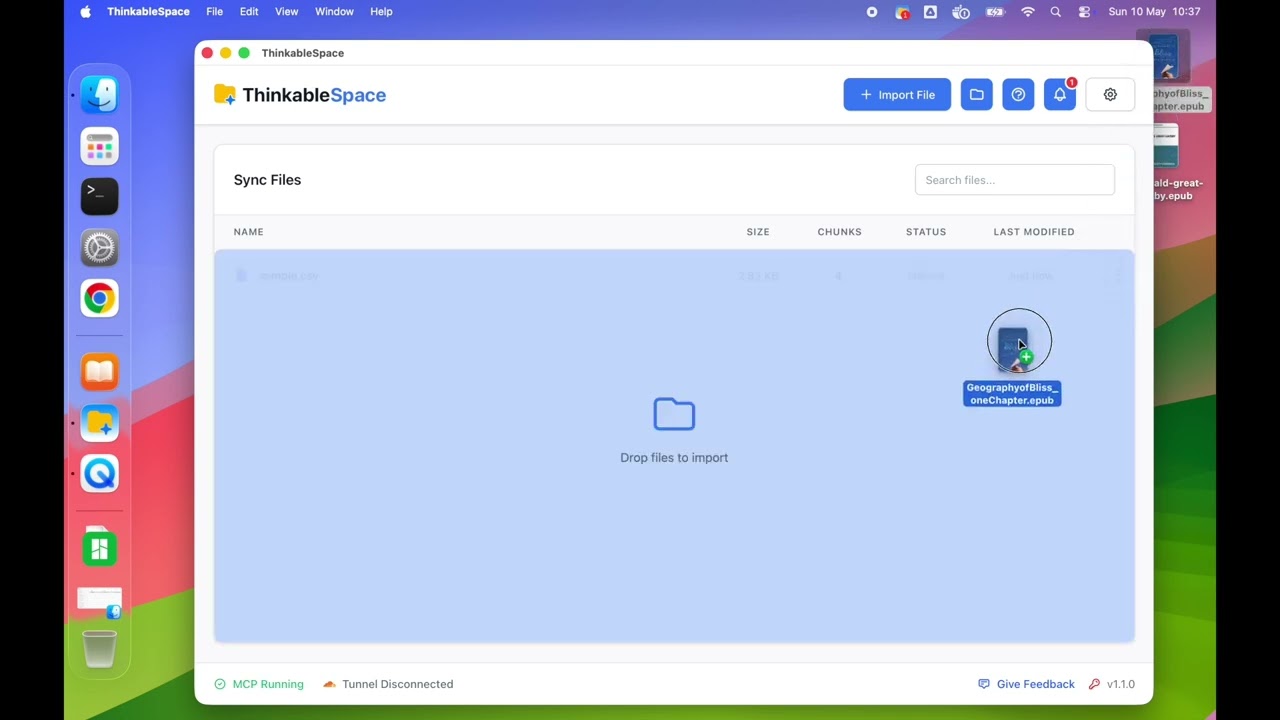
Task: Open the Give Feedback link
Action: click(1026, 684)
